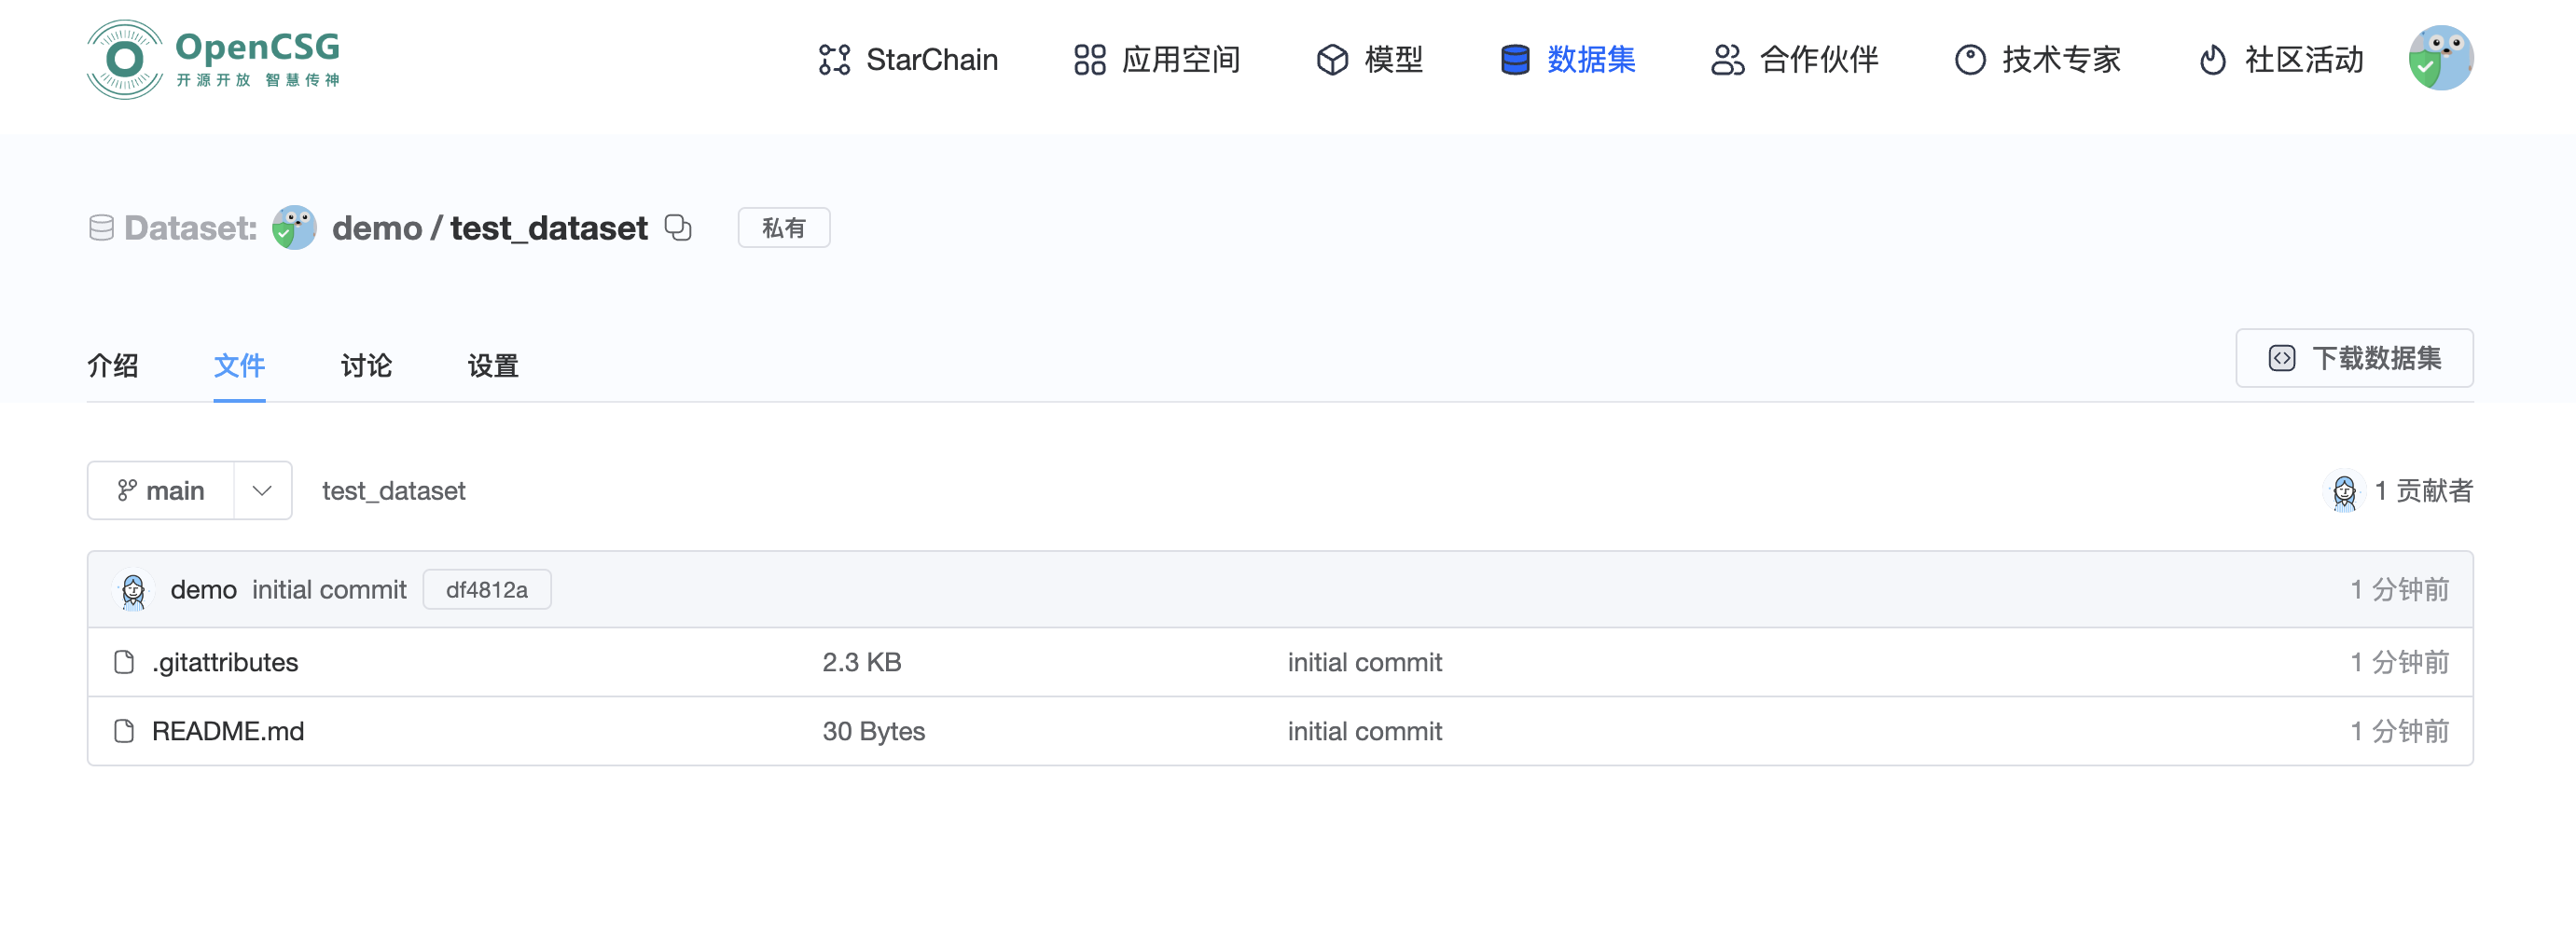Switch to the 讨论 tab
This screenshot has width=2576, height=951.
366,366
